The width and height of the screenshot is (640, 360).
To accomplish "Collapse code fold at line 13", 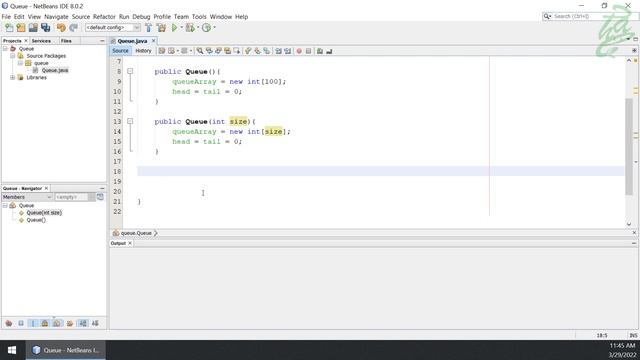I will coord(130,121).
